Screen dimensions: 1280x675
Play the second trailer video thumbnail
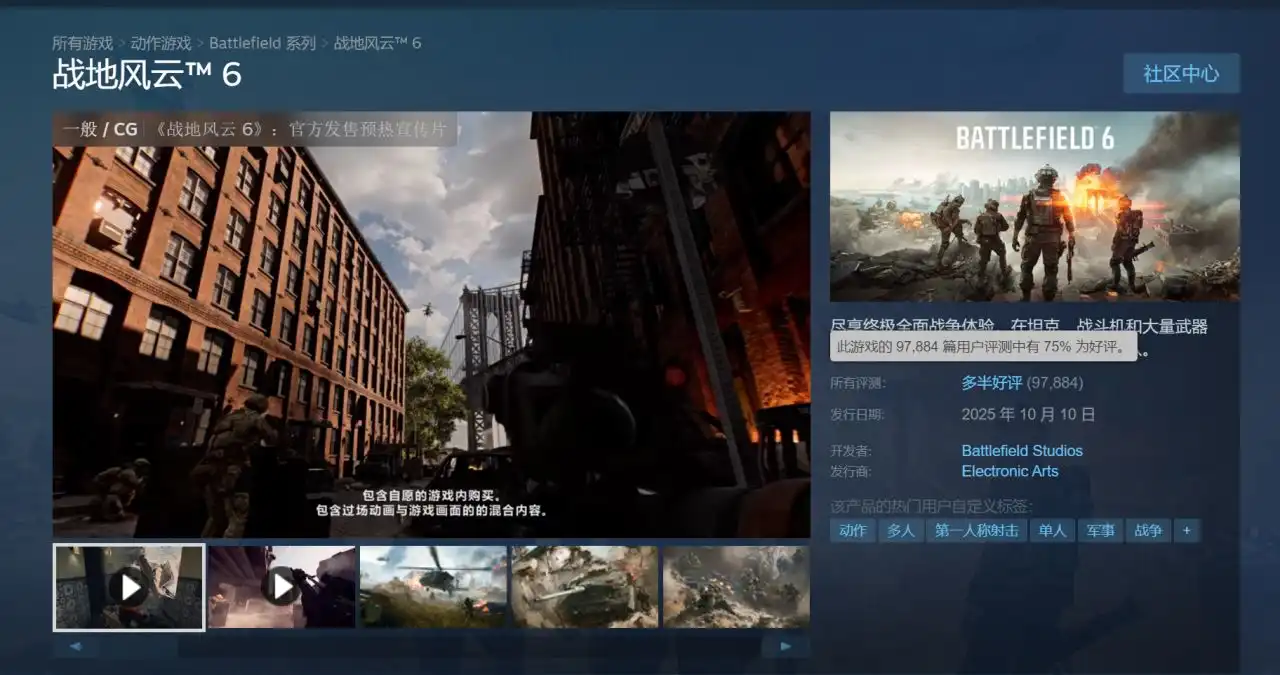(282, 587)
